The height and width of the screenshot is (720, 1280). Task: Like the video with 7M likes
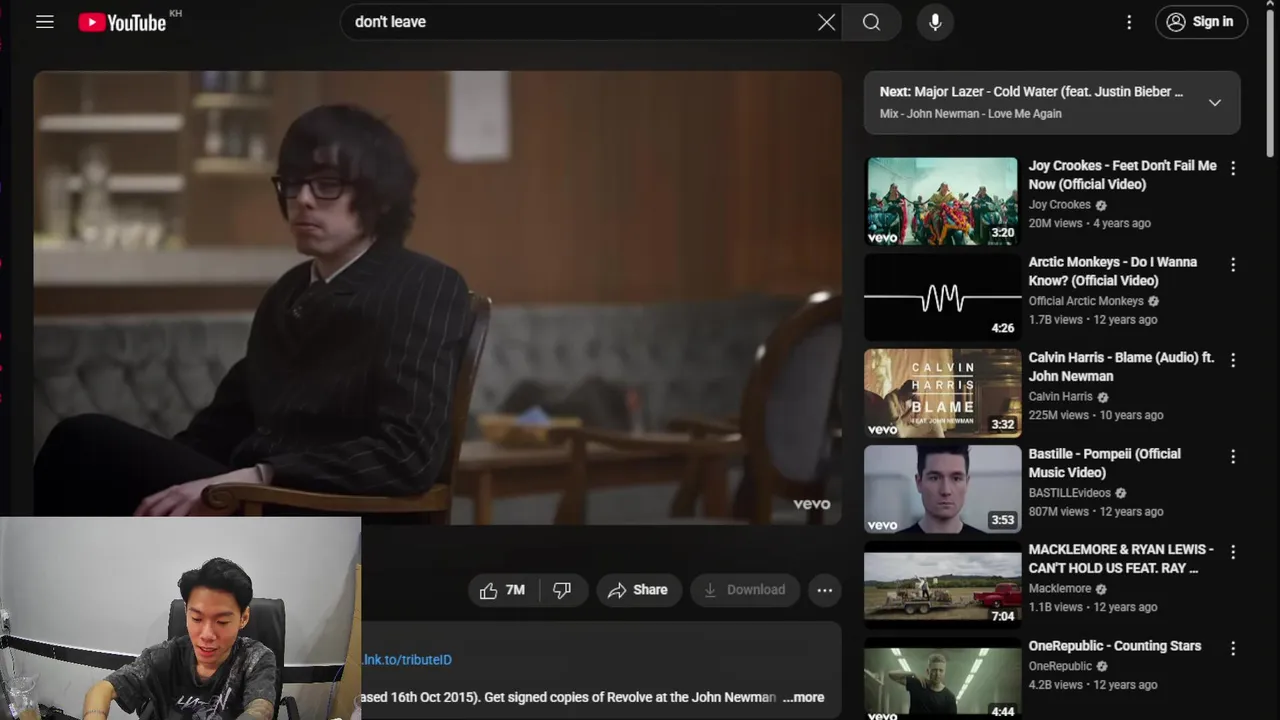click(502, 590)
